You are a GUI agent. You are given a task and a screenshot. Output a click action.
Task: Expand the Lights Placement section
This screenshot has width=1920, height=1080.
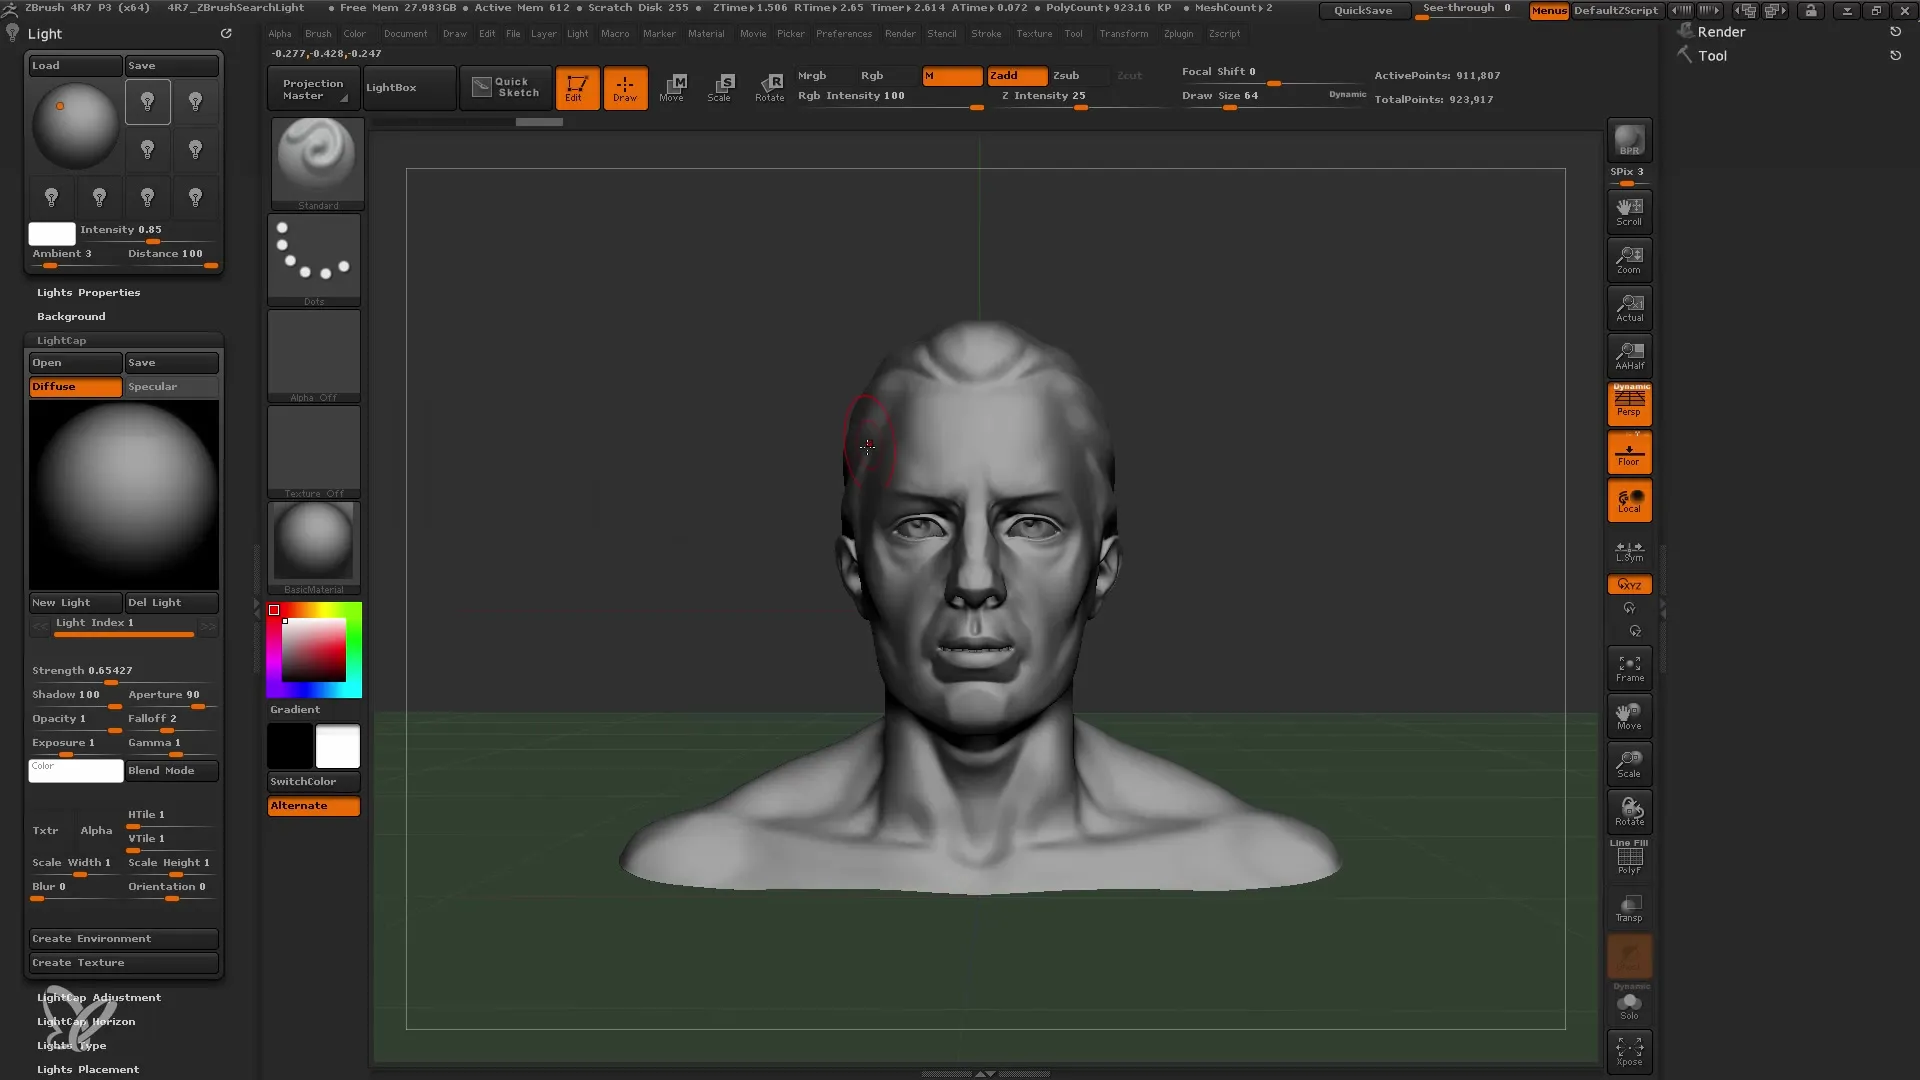pos(87,1069)
